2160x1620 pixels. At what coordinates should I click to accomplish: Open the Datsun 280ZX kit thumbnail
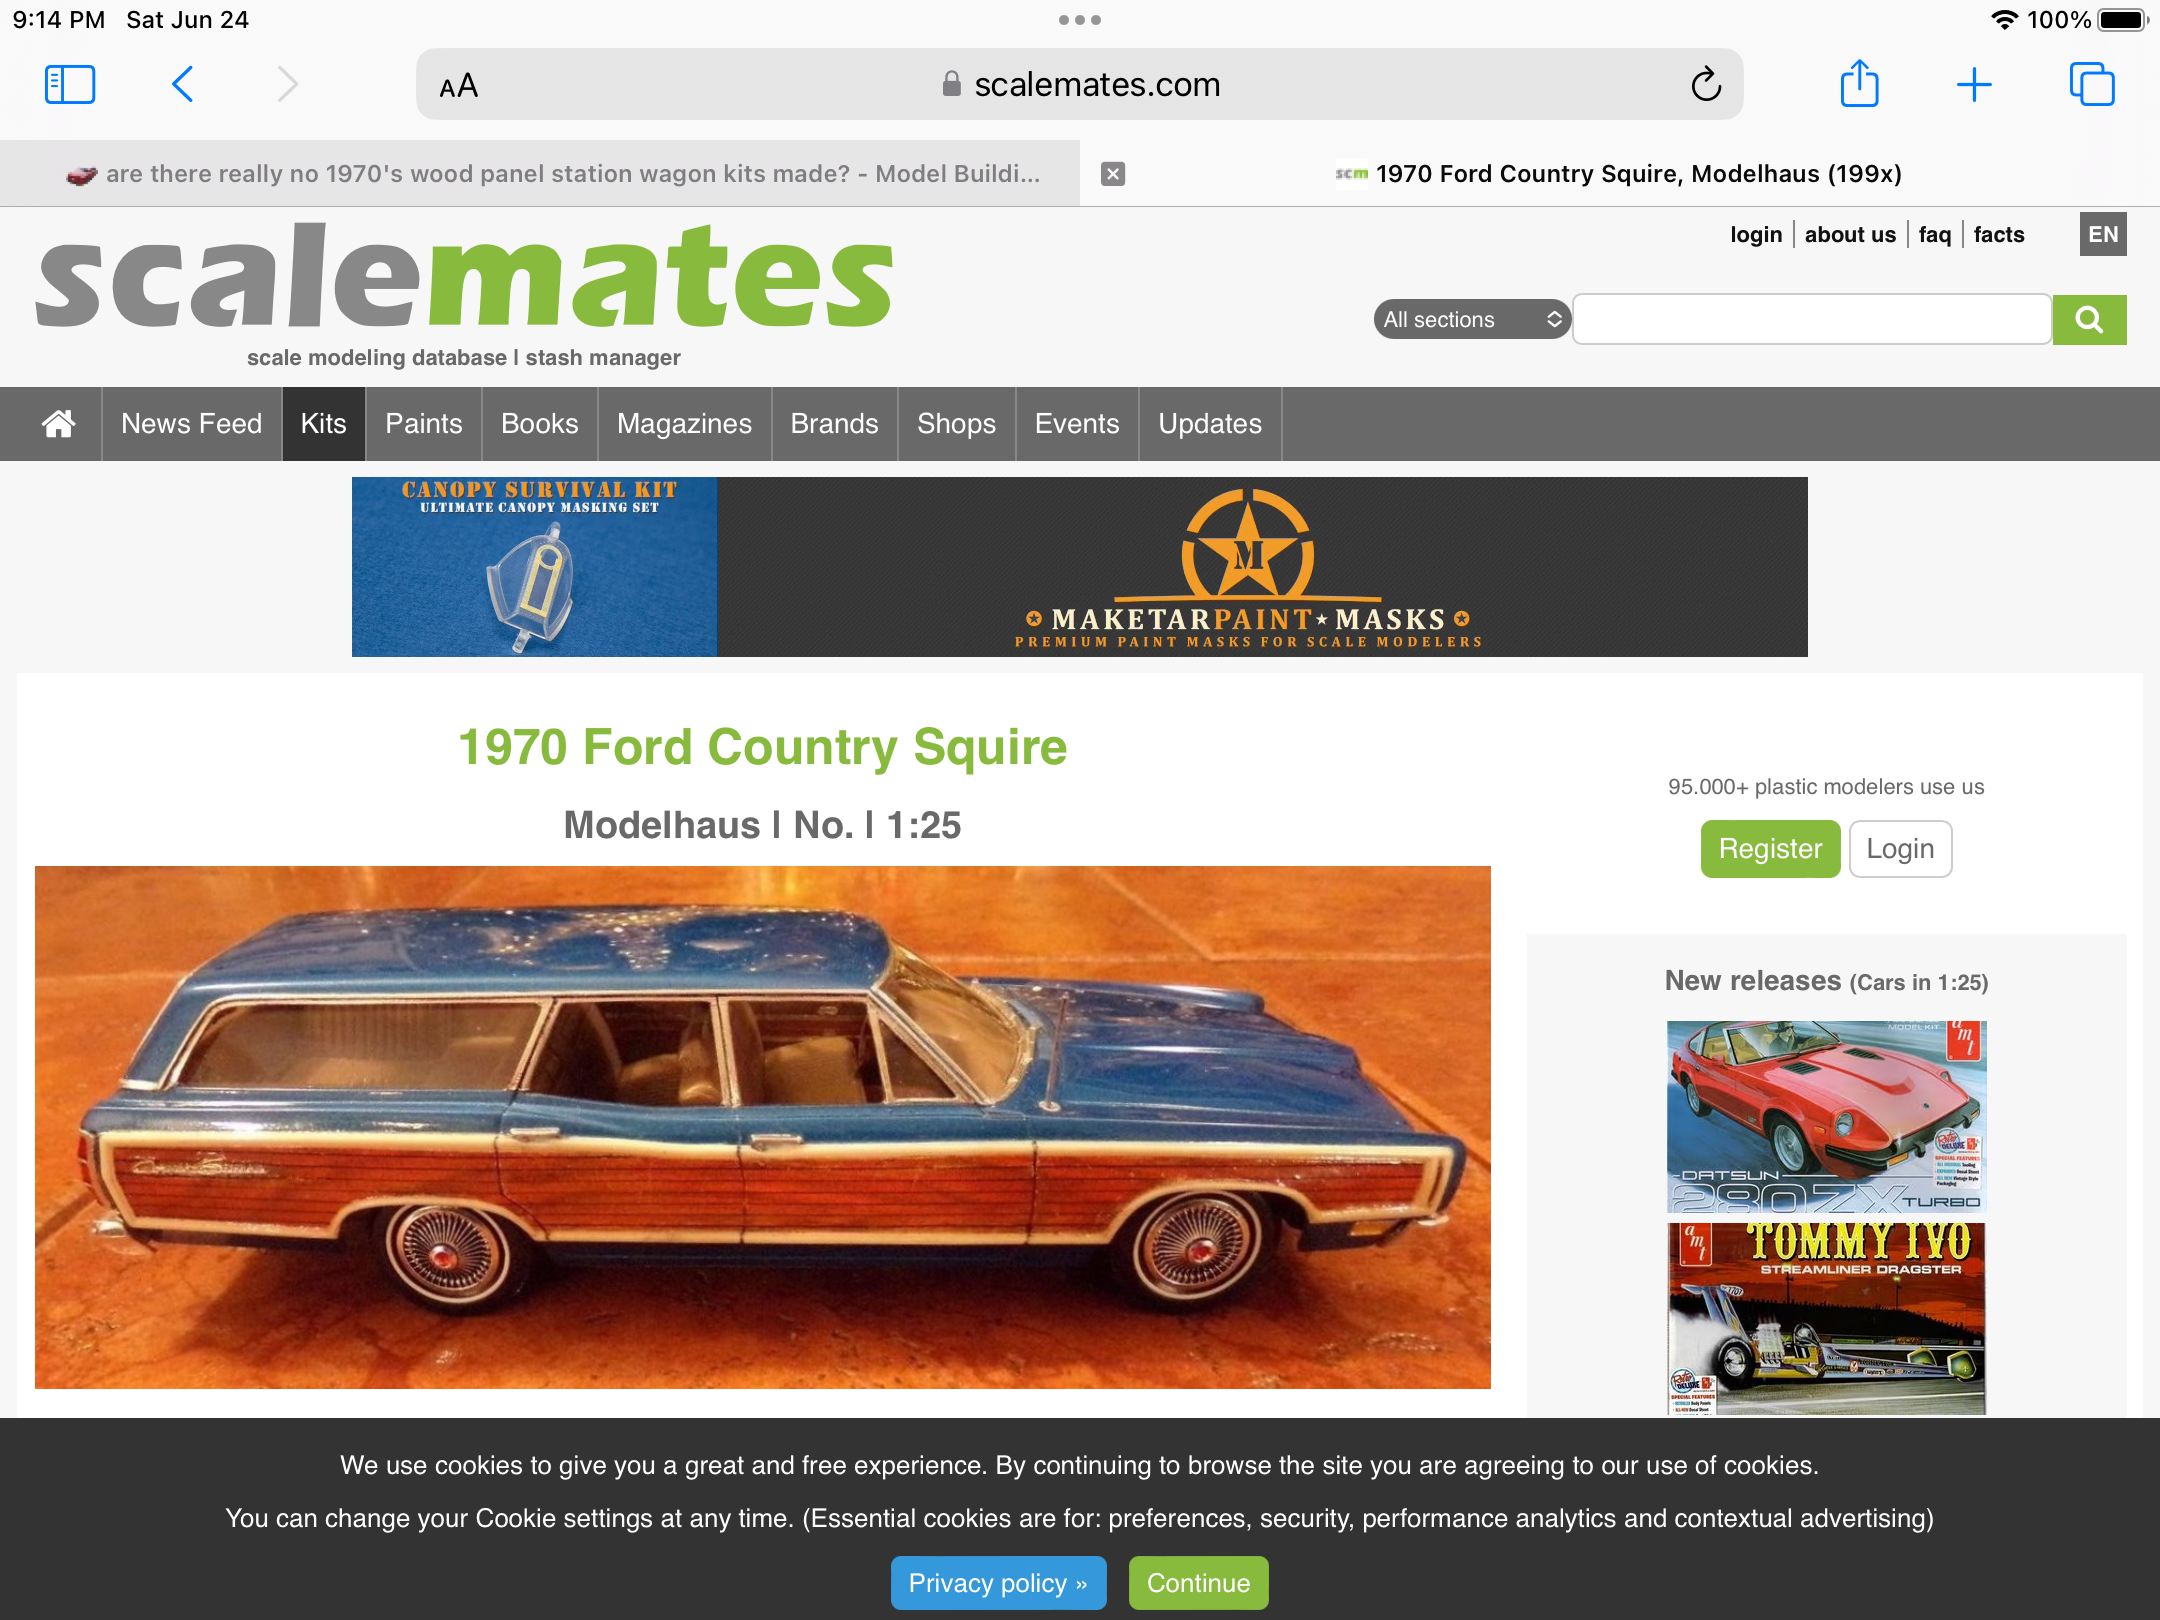coord(1826,1116)
